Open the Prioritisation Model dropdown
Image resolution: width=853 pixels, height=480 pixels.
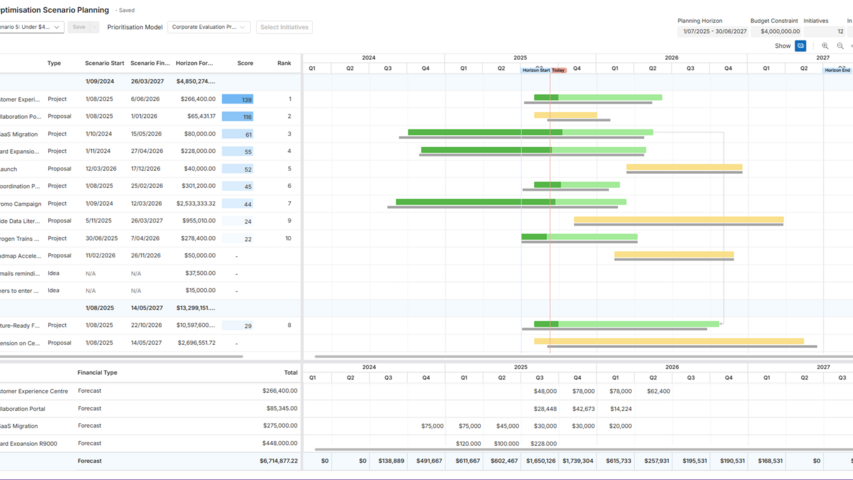pyautogui.click(x=209, y=27)
